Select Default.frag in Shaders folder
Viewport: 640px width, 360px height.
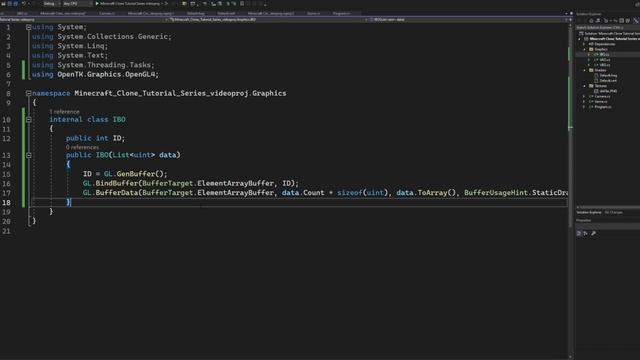[x=608, y=76]
